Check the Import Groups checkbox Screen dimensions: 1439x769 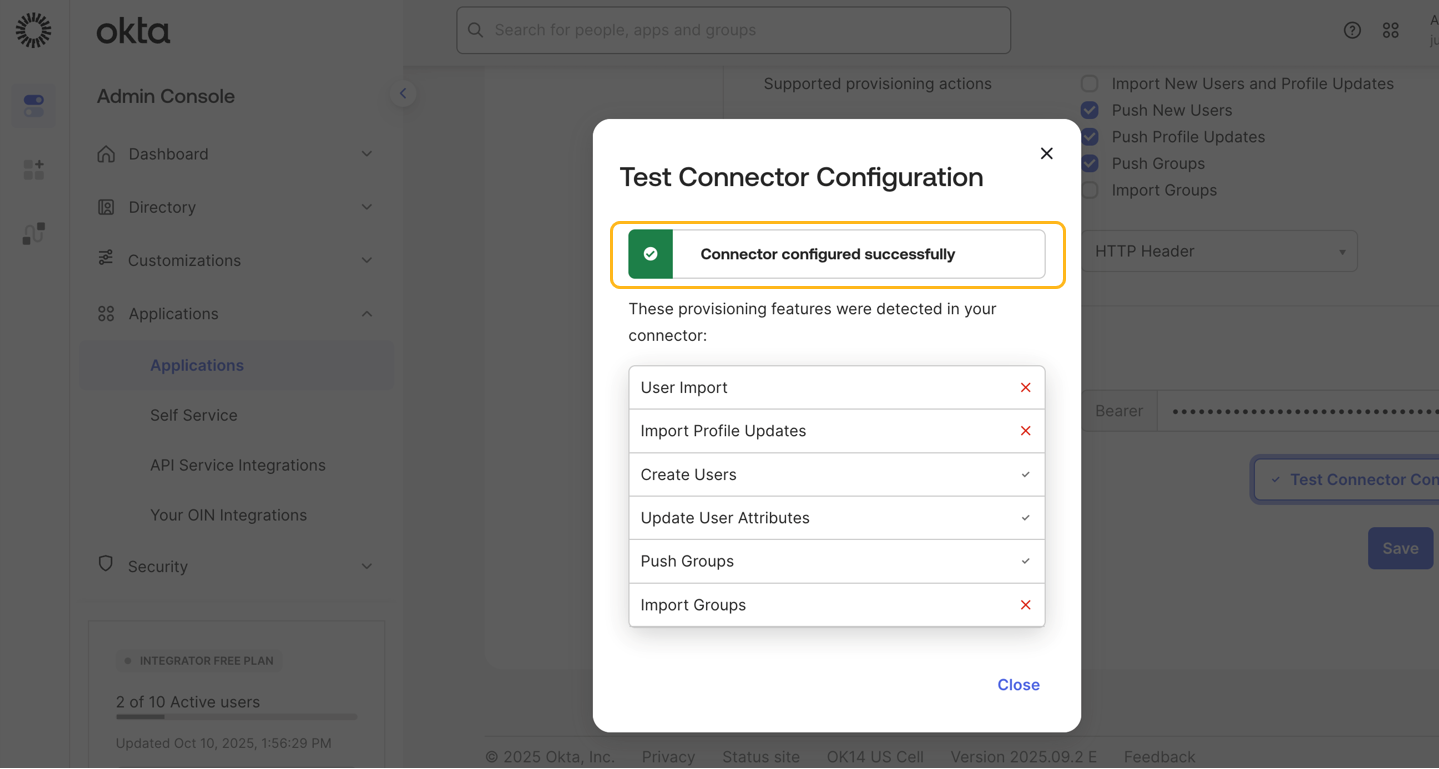tap(1090, 190)
